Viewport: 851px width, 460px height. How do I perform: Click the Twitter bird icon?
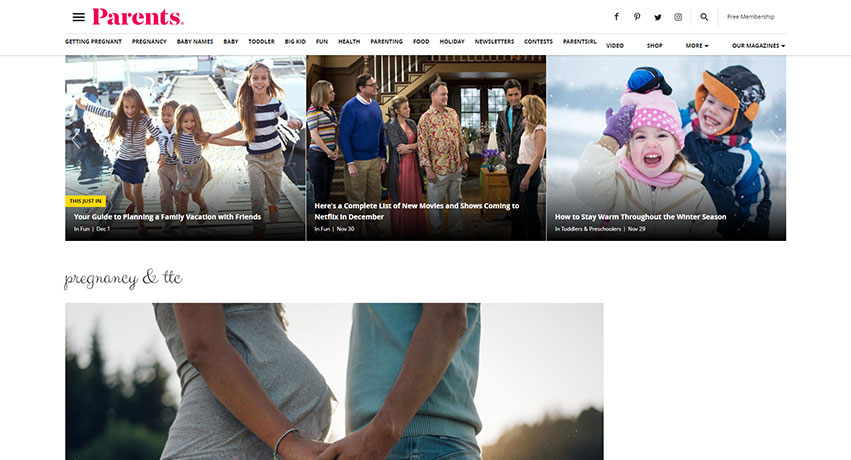coord(658,17)
